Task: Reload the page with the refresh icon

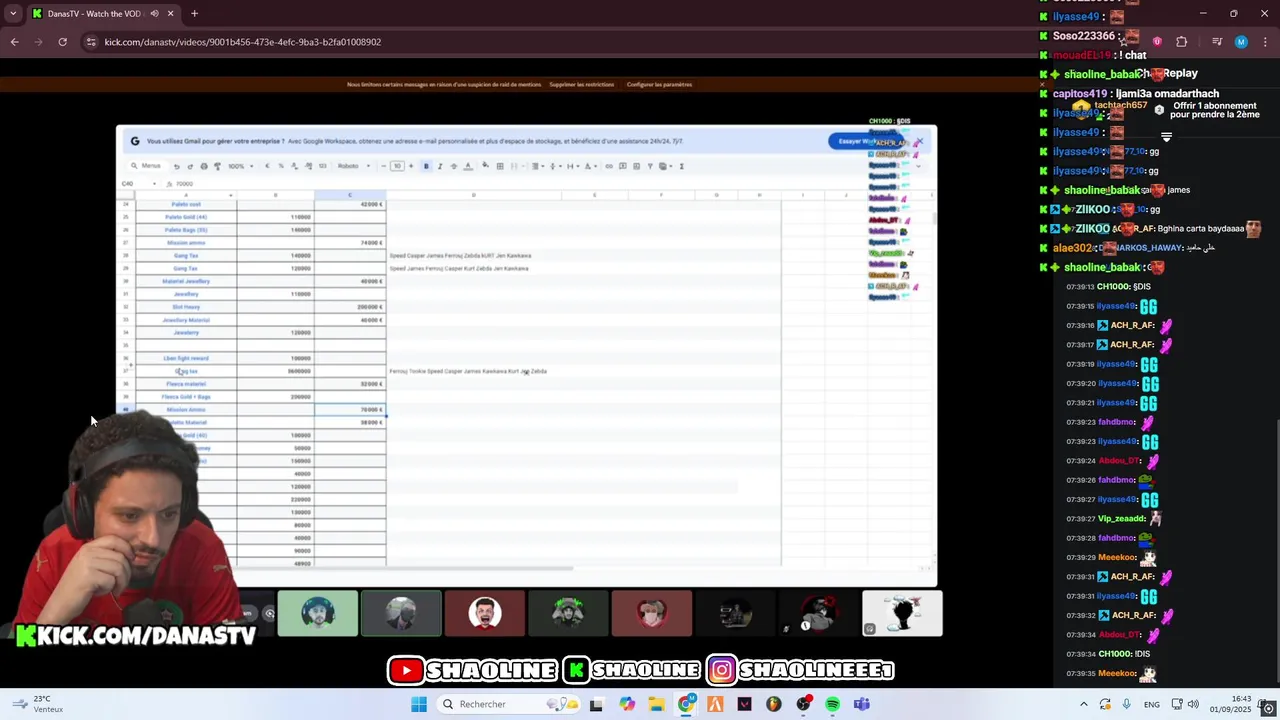Action: [x=62, y=42]
